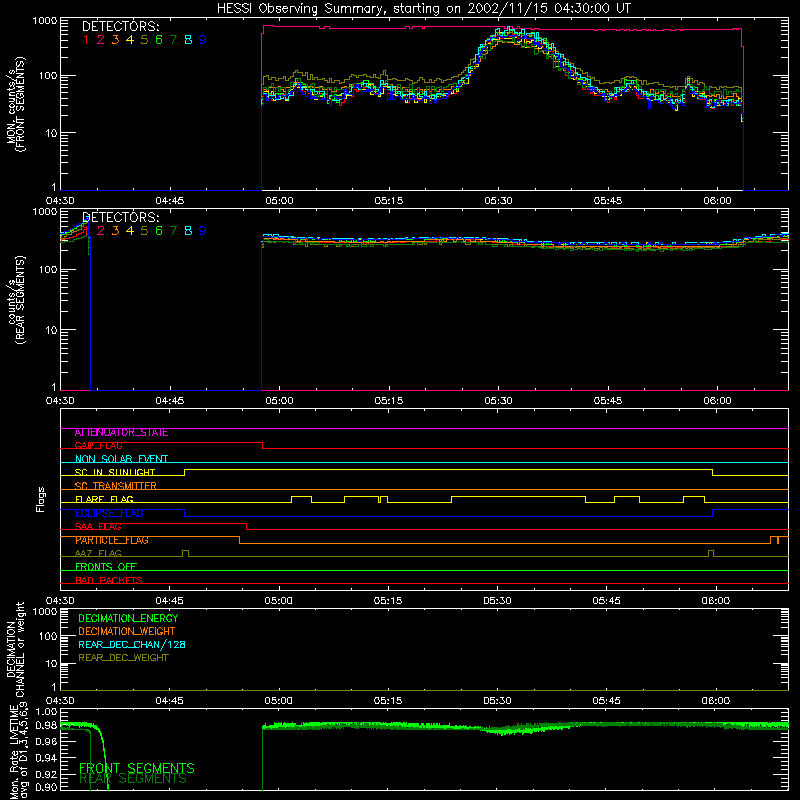The height and width of the screenshot is (800, 800).
Task: Pick detector 6 in rear segments legend
Action: coord(159,231)
